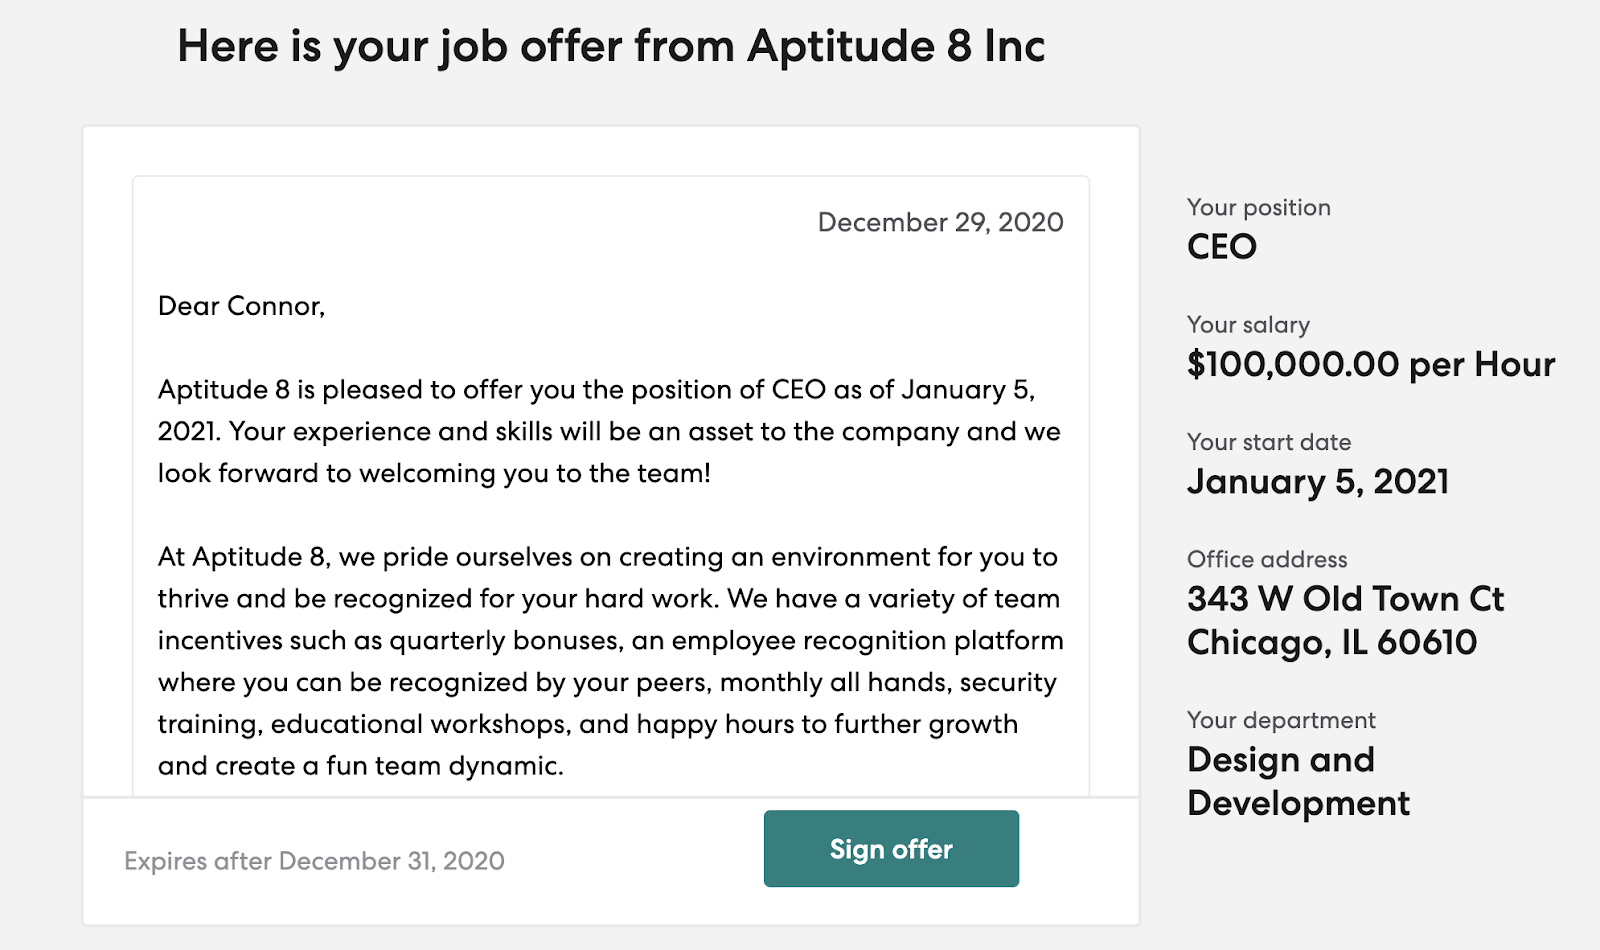Screen dimensions: 1600x950
Task: Select the January 5, 2021 start date
Action: (x=1318, y=482)
